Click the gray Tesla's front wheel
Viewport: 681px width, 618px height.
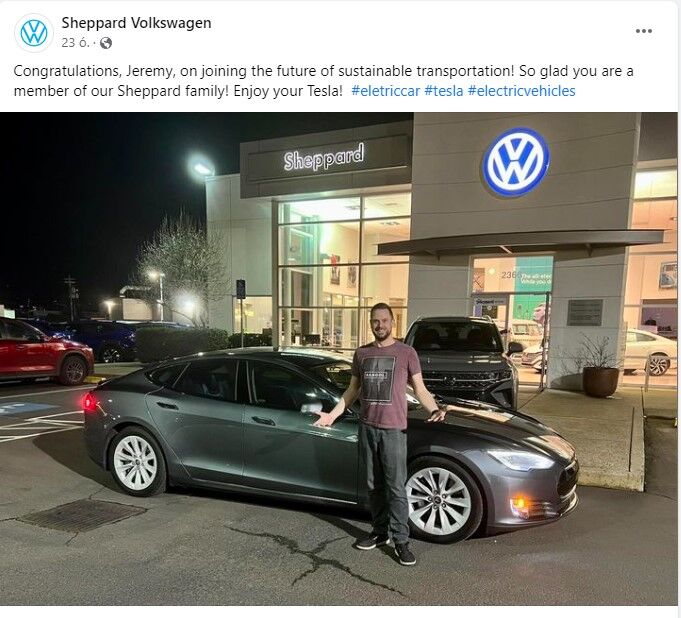(x=441, y=500)
